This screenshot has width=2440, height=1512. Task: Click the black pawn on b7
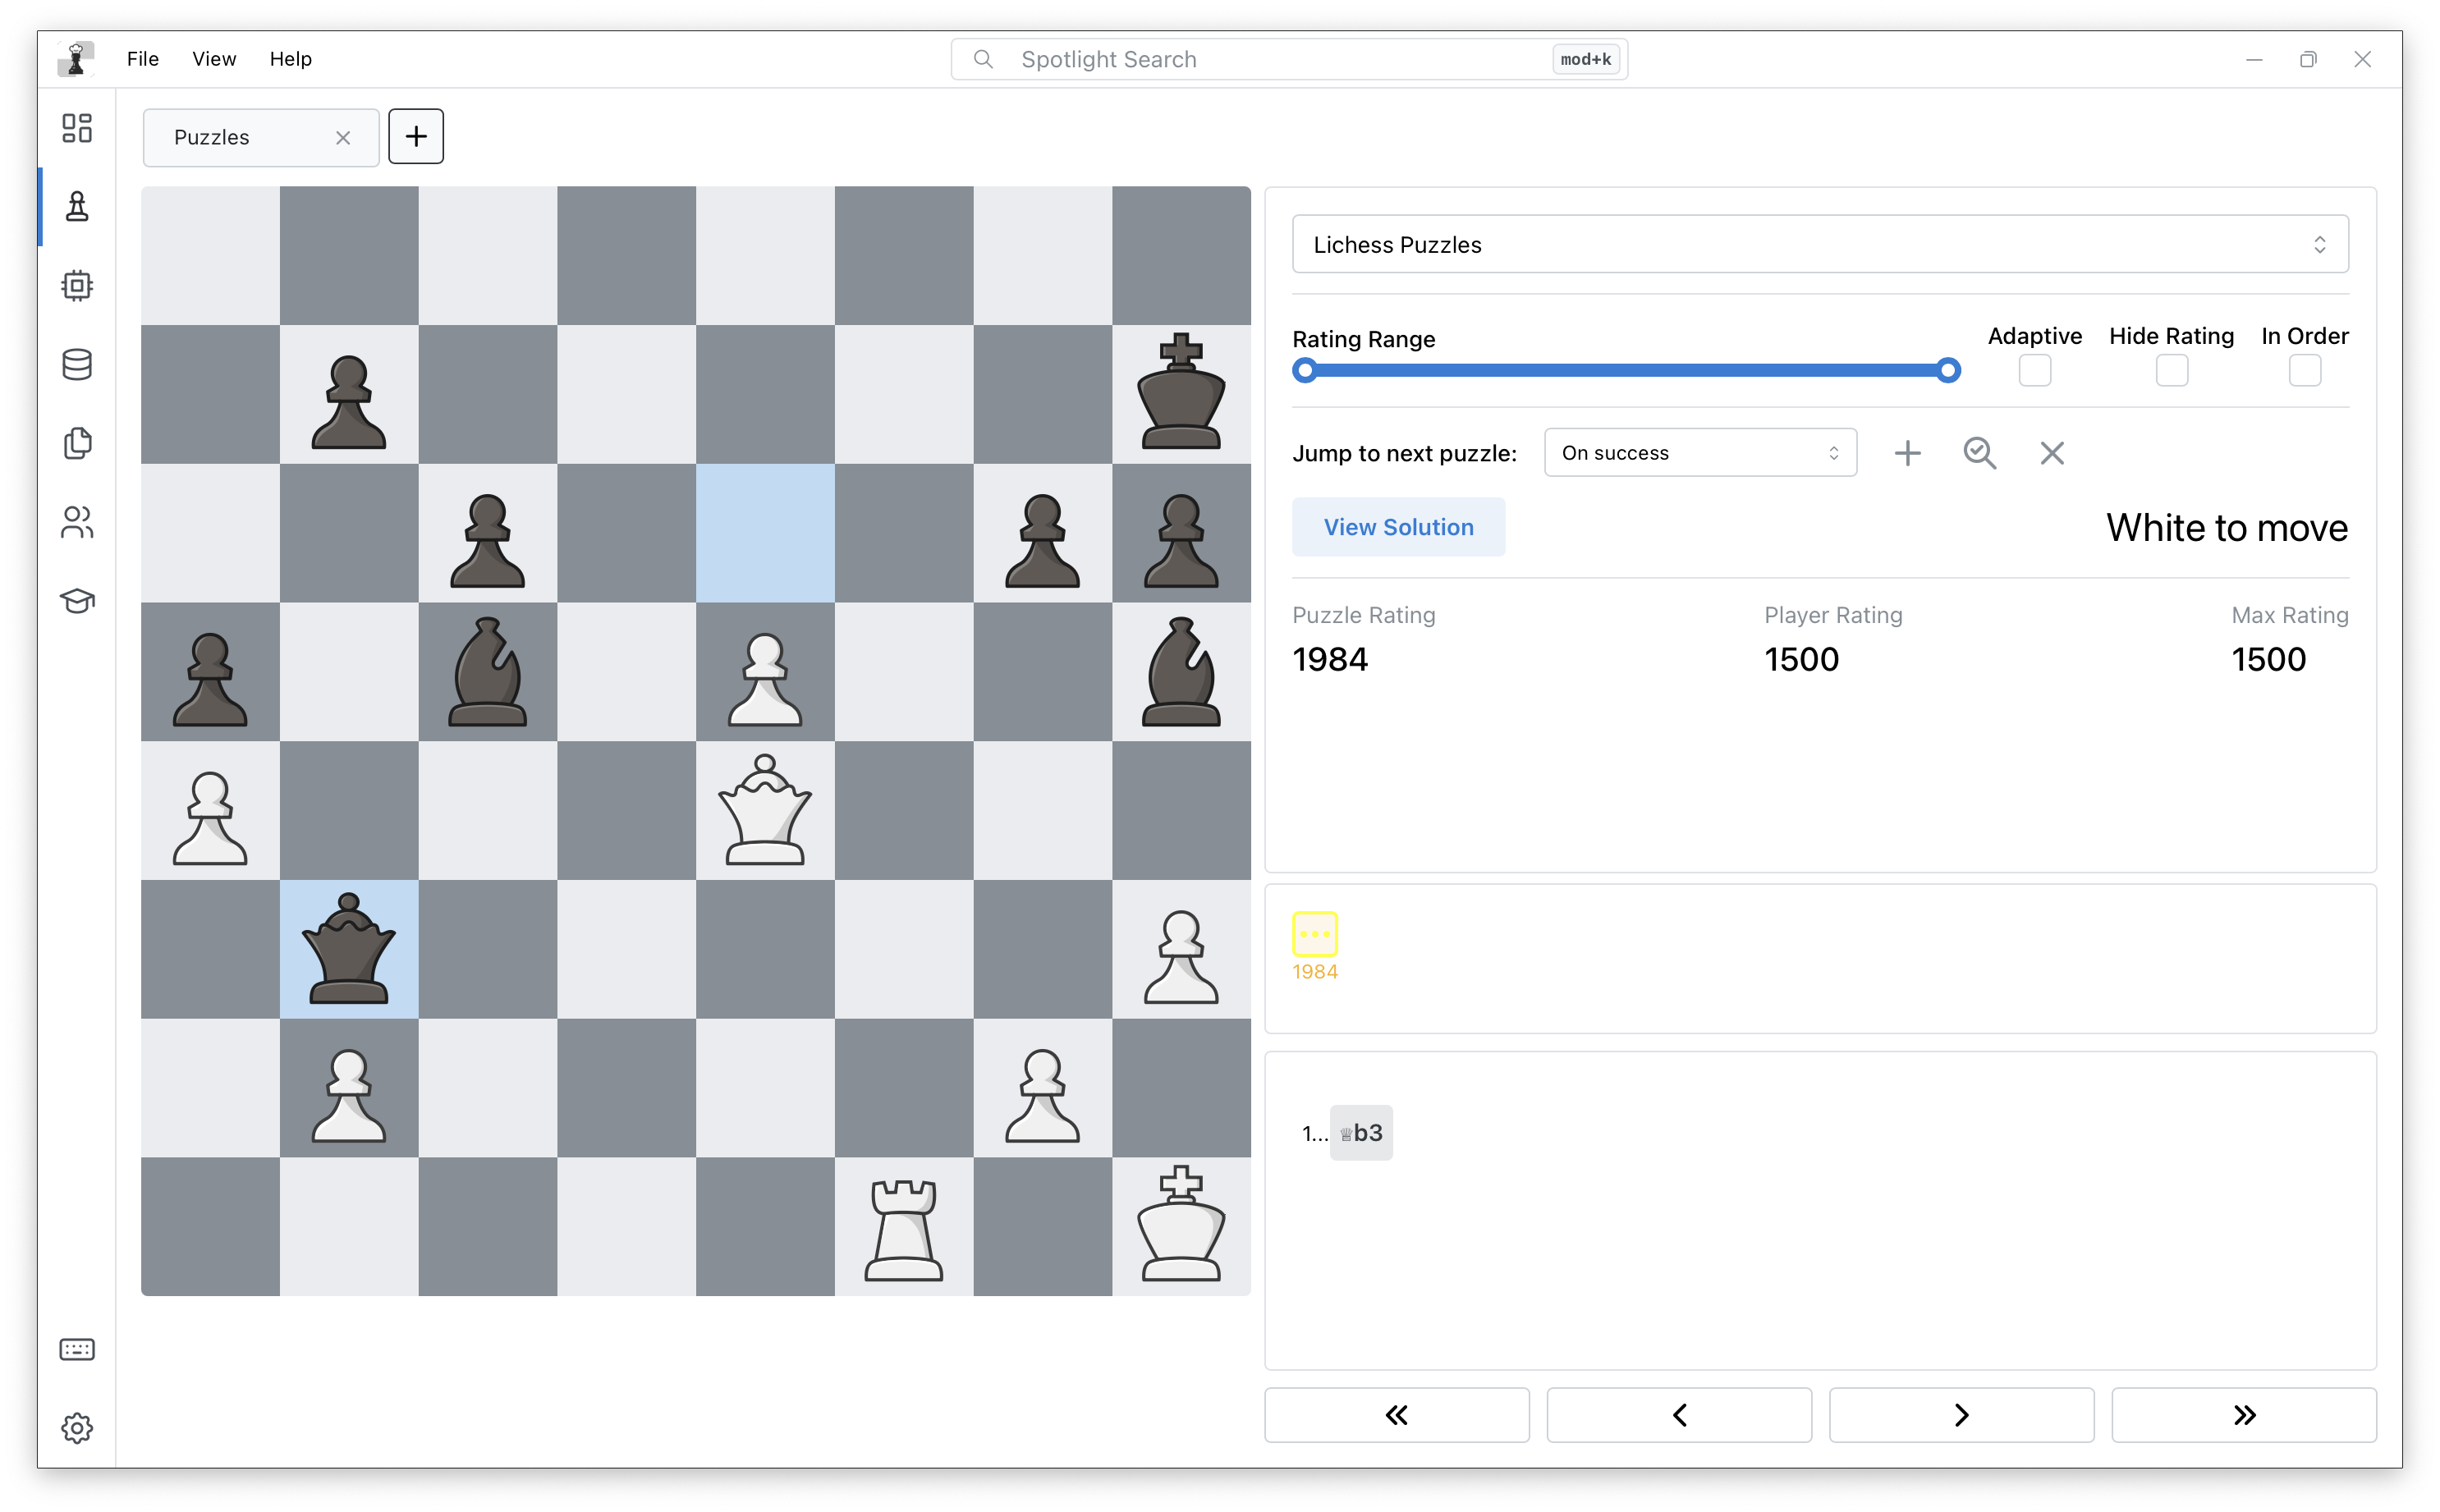pos(349,402)
